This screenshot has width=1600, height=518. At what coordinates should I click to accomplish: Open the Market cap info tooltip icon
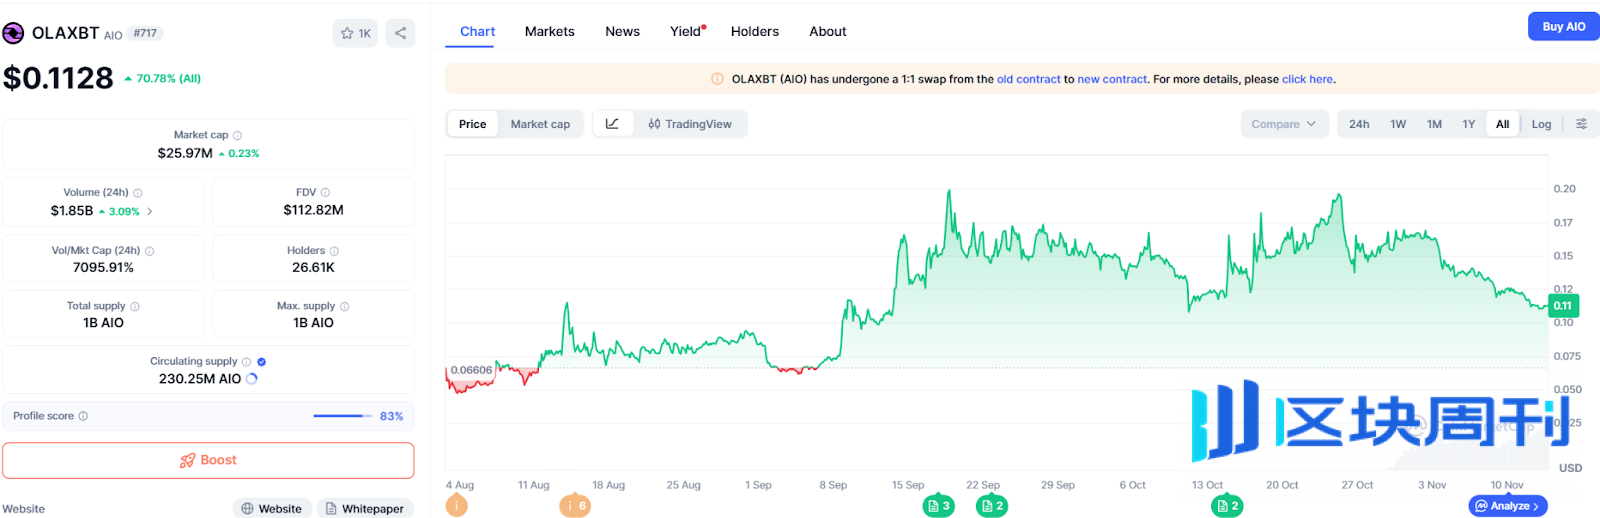pyautogui.click(x=237, y=135)
